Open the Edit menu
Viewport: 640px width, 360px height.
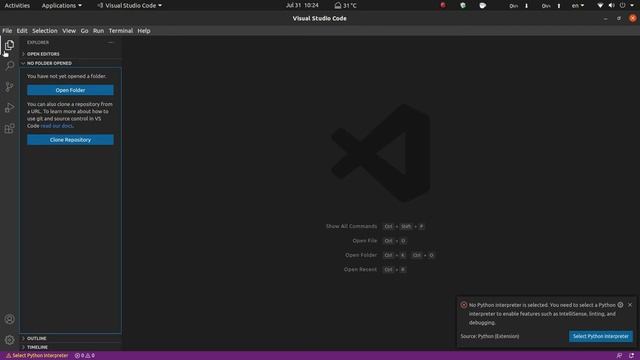(22, 31)
